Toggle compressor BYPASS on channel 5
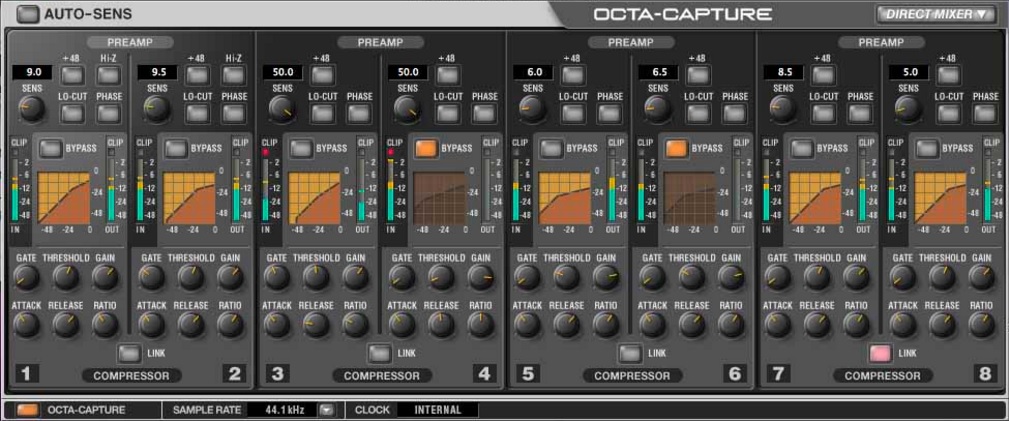 [551, 148]
